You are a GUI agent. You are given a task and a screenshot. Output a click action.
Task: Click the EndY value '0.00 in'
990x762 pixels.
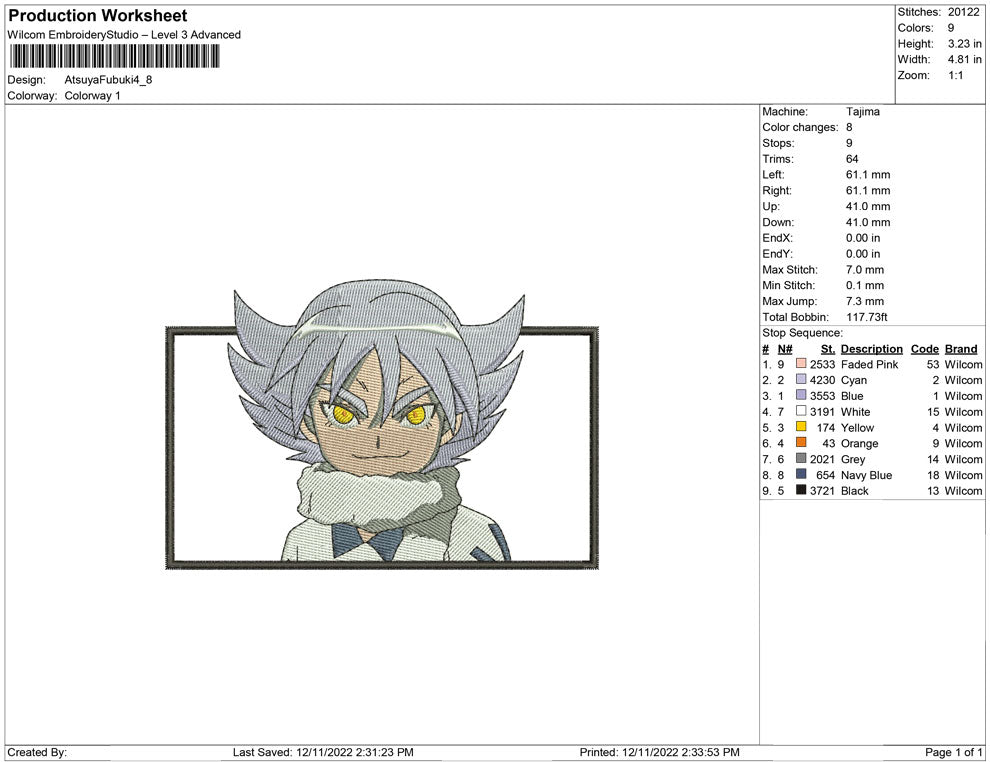[x=863, y=254]
